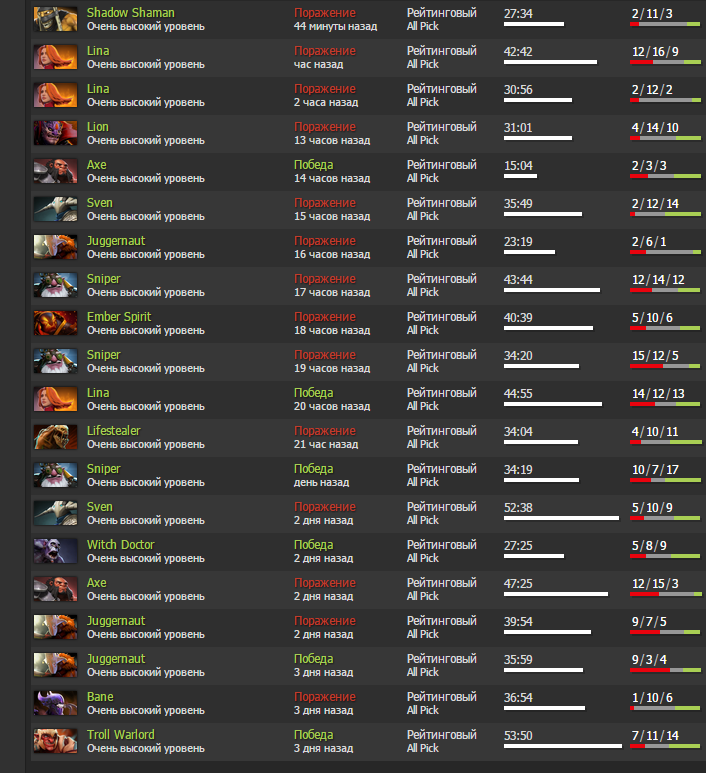Click the Lion hero portrait icon

(x=56, y=133)
